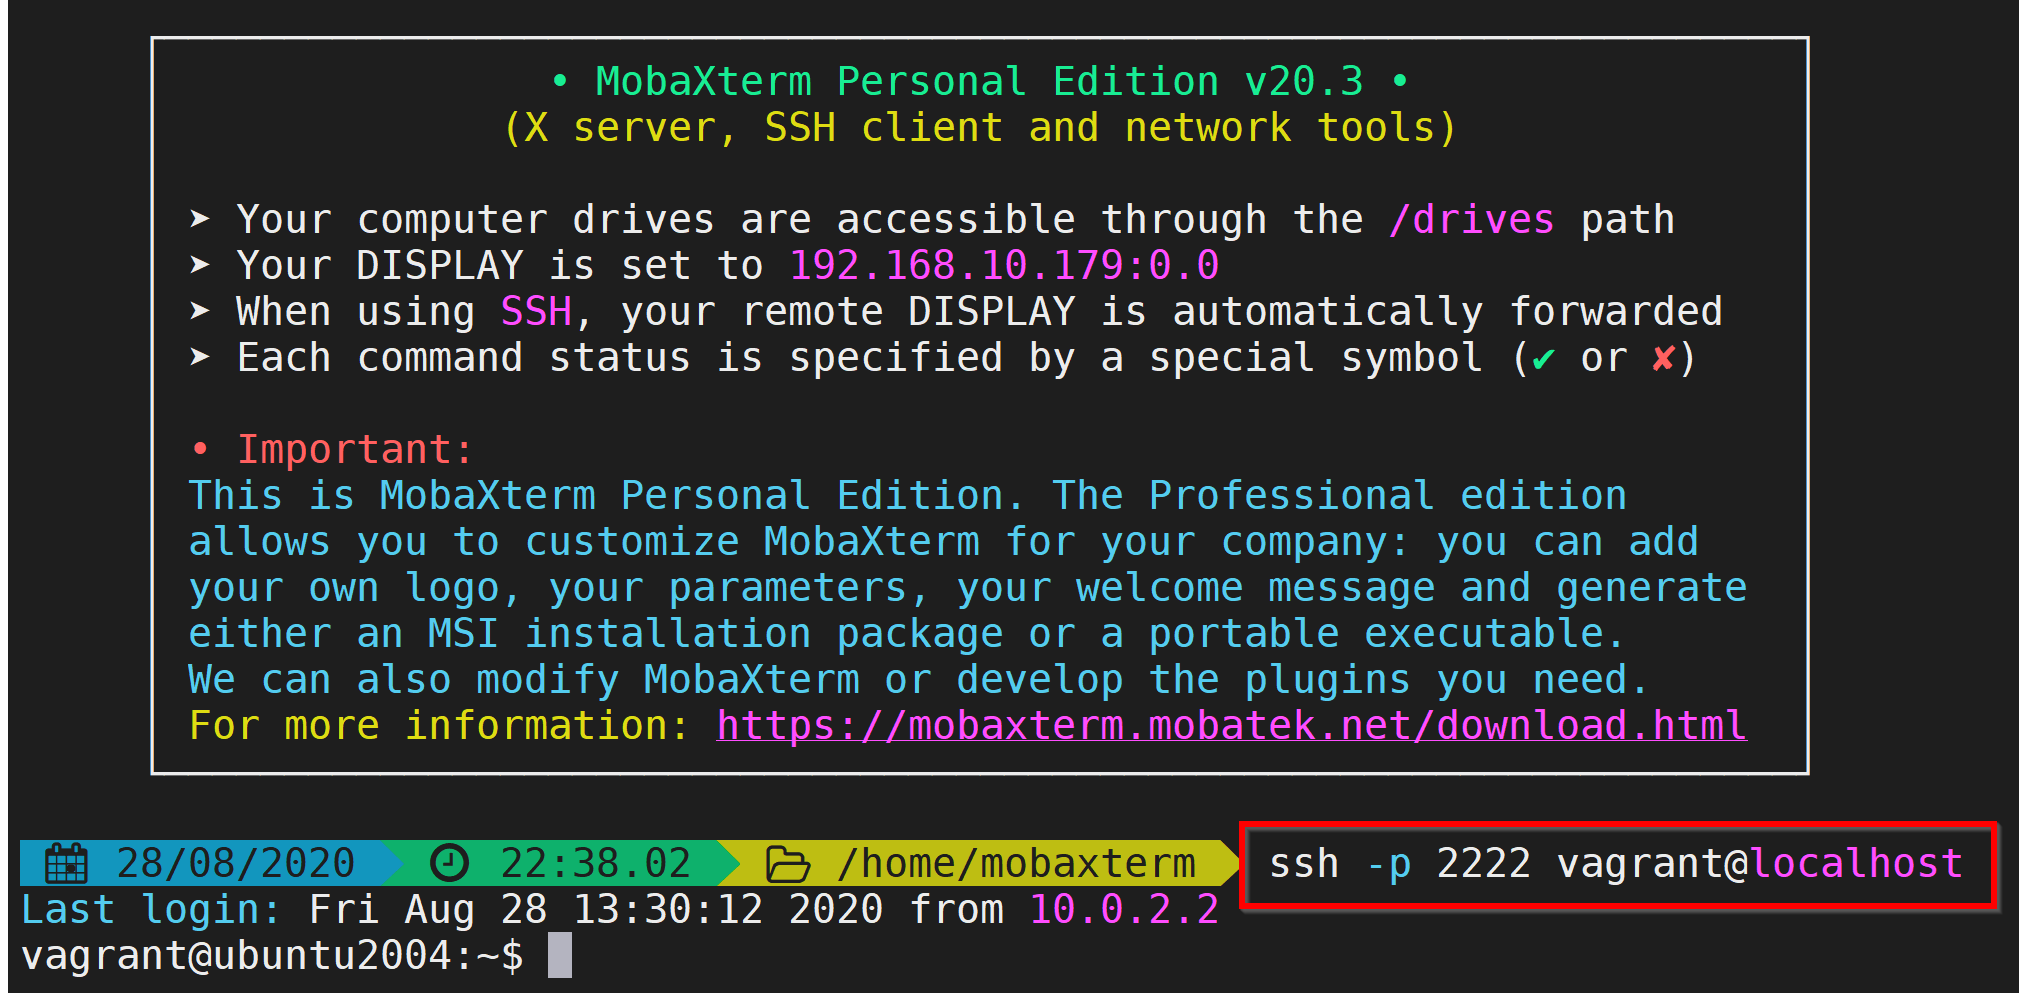The width and height of the screenshot is (2019, 993).
Task: Click the pink /drives path text
Action: click(x=1471, y=220)
